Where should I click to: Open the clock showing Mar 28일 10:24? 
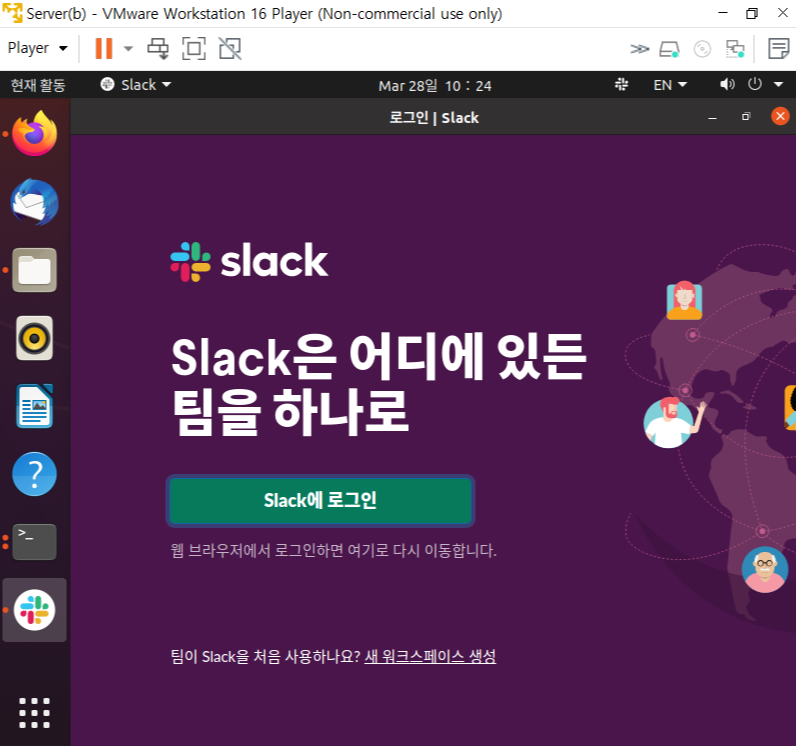[435, 85]
